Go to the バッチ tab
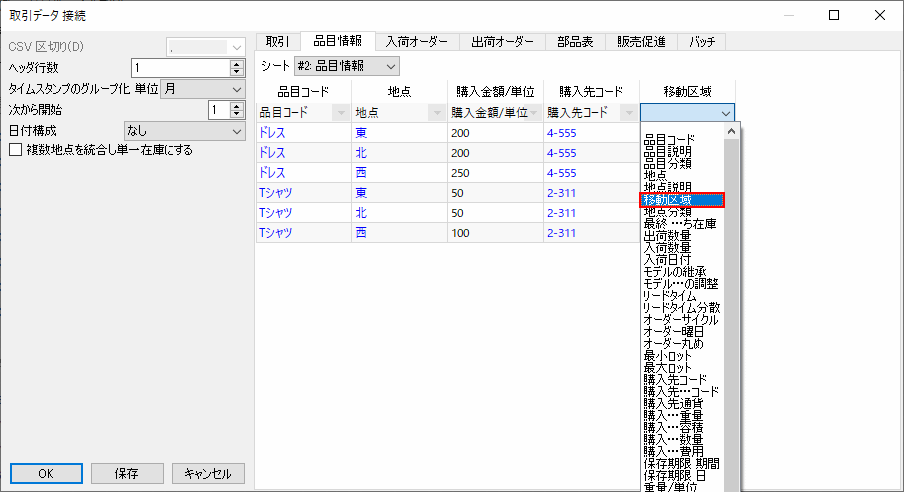Viewport: 904px width, 492px height. tap(701, 41)
